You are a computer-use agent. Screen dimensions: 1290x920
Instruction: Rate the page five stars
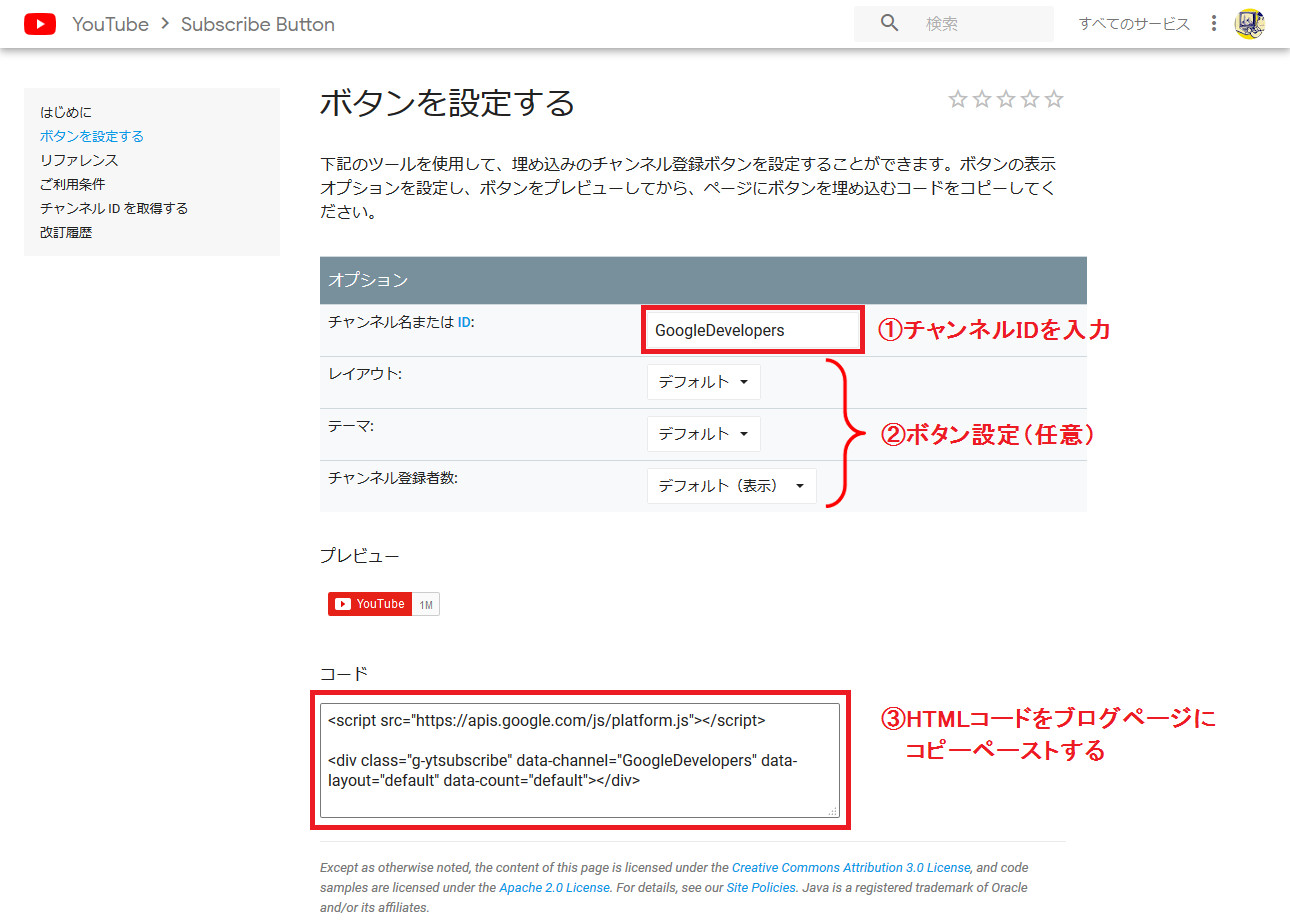(1054, 99)
